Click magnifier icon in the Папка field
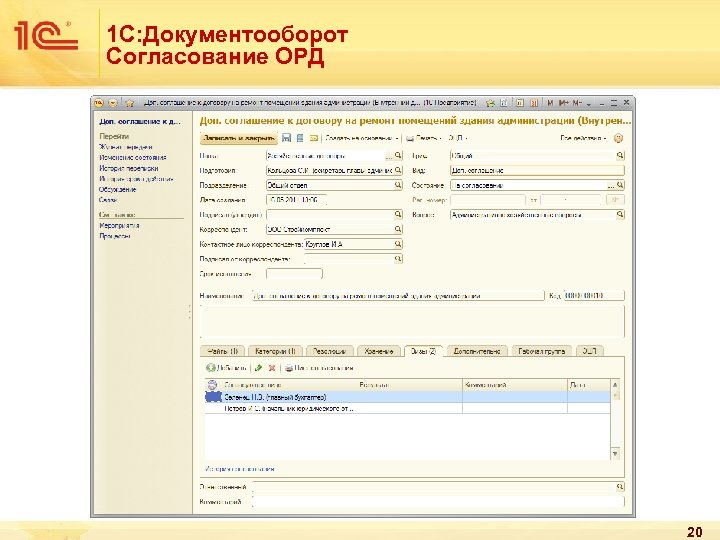Screen dimensions: 720x540 pos(398,156)
